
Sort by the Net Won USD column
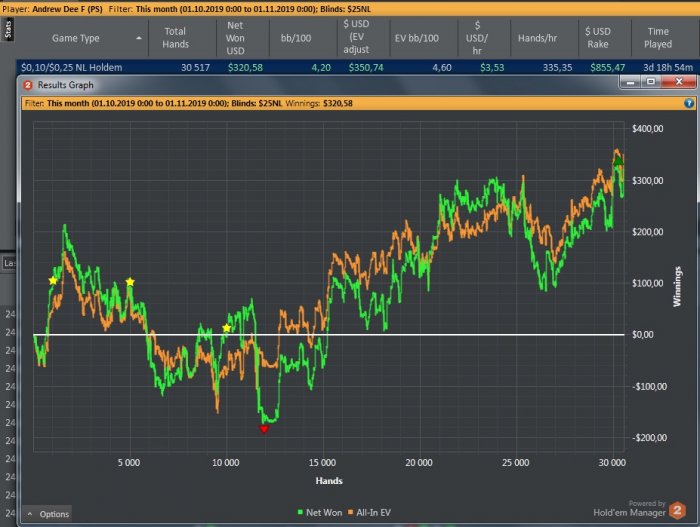pos(236,38)
